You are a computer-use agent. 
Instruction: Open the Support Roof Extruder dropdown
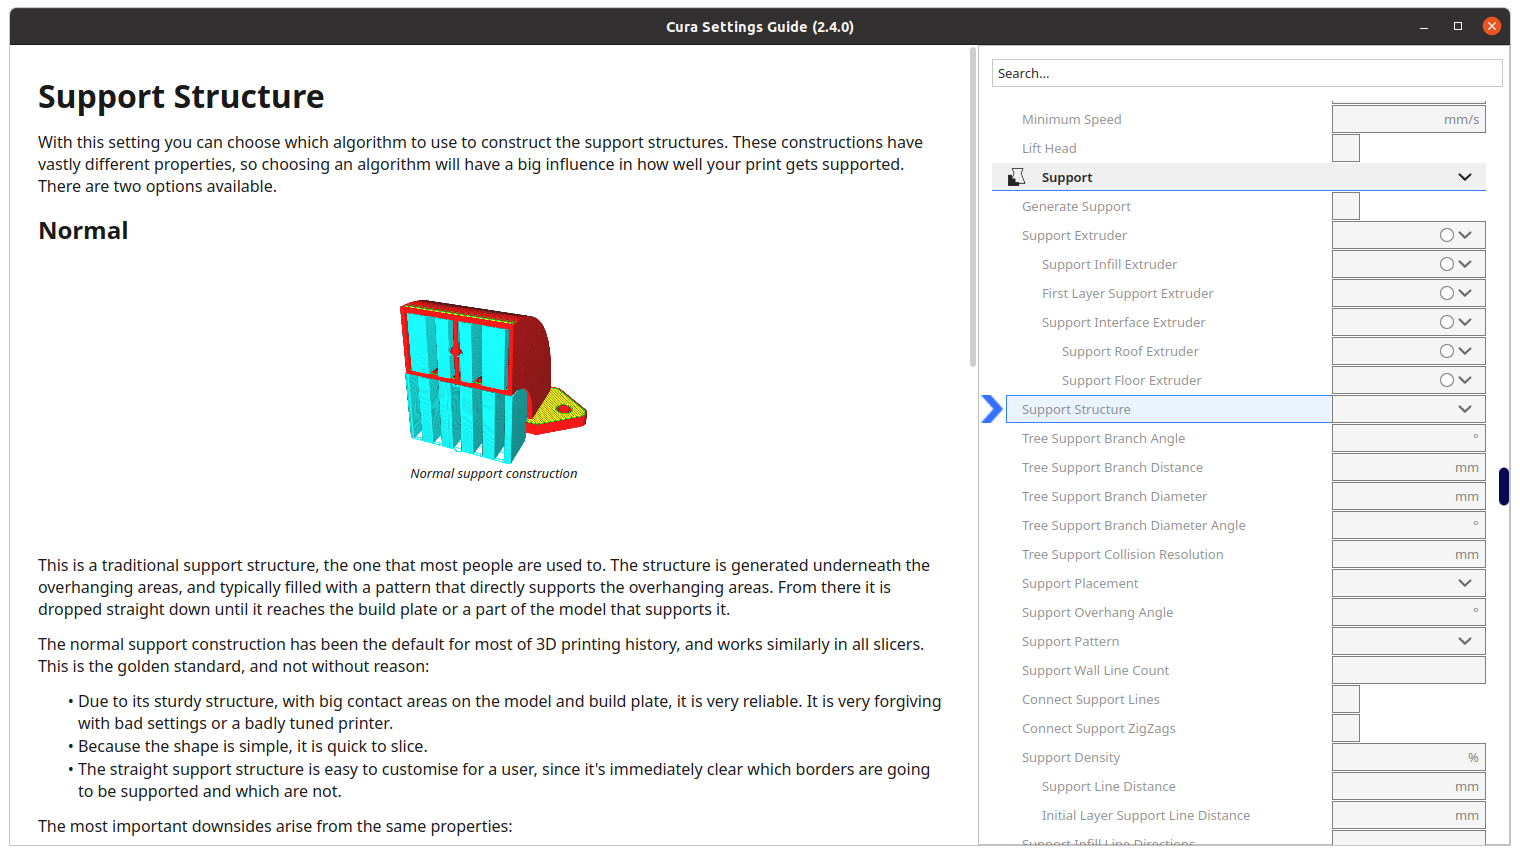(1408, 351)
